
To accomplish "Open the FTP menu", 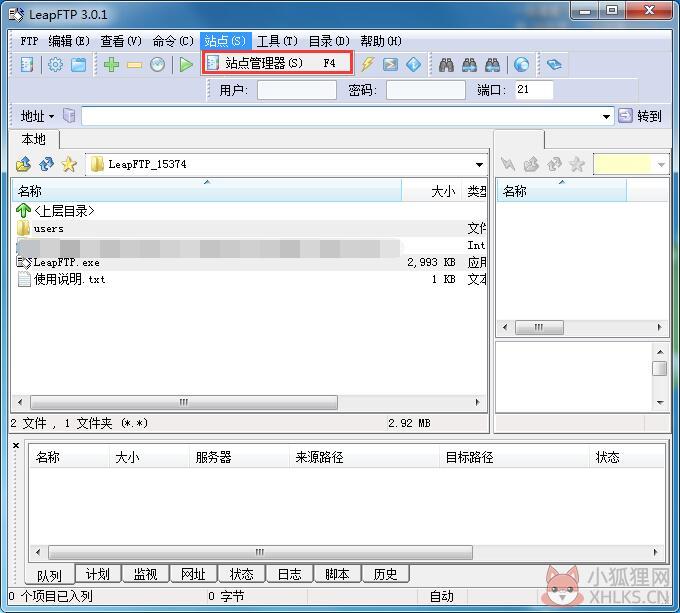I will [x=29, y=41].
